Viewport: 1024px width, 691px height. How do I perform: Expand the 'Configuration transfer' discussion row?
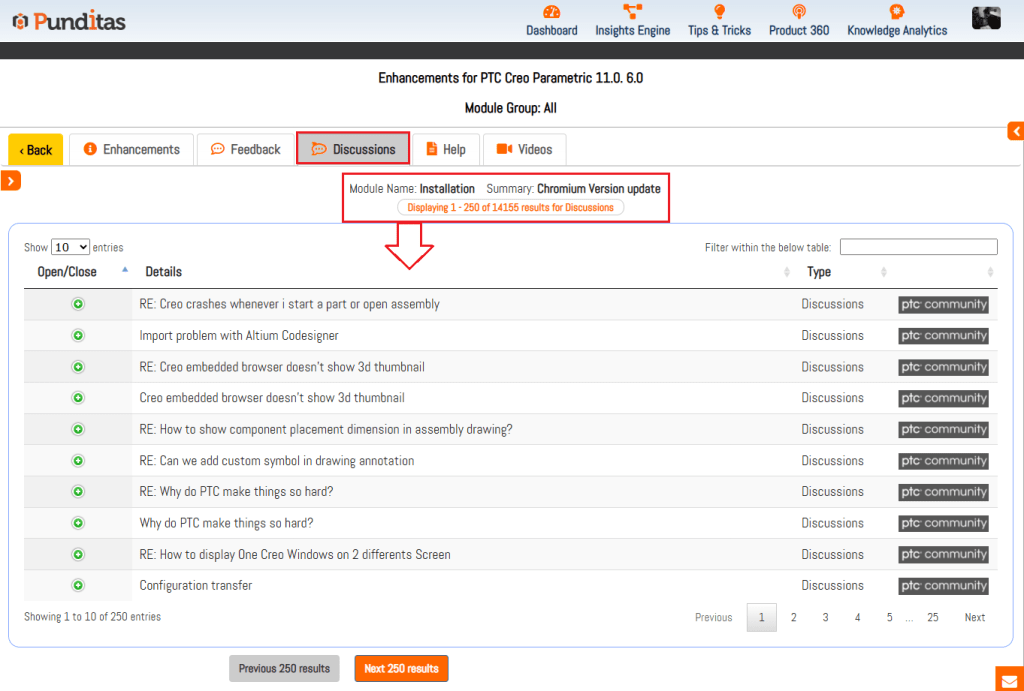click(x=78, y=586)
